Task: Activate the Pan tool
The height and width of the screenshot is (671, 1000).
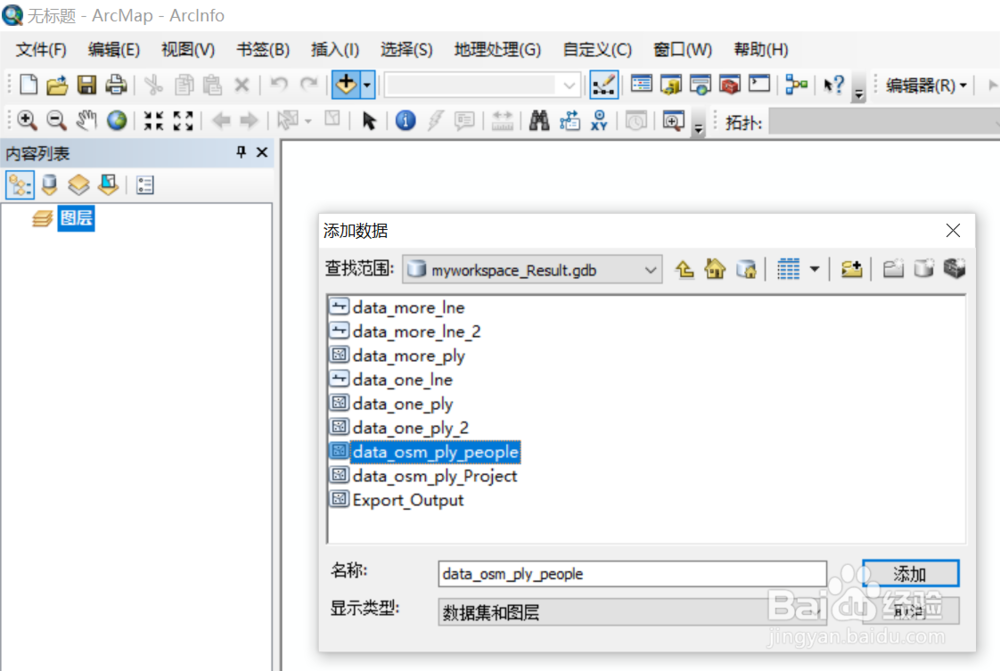Action: [x=87, y=120]
